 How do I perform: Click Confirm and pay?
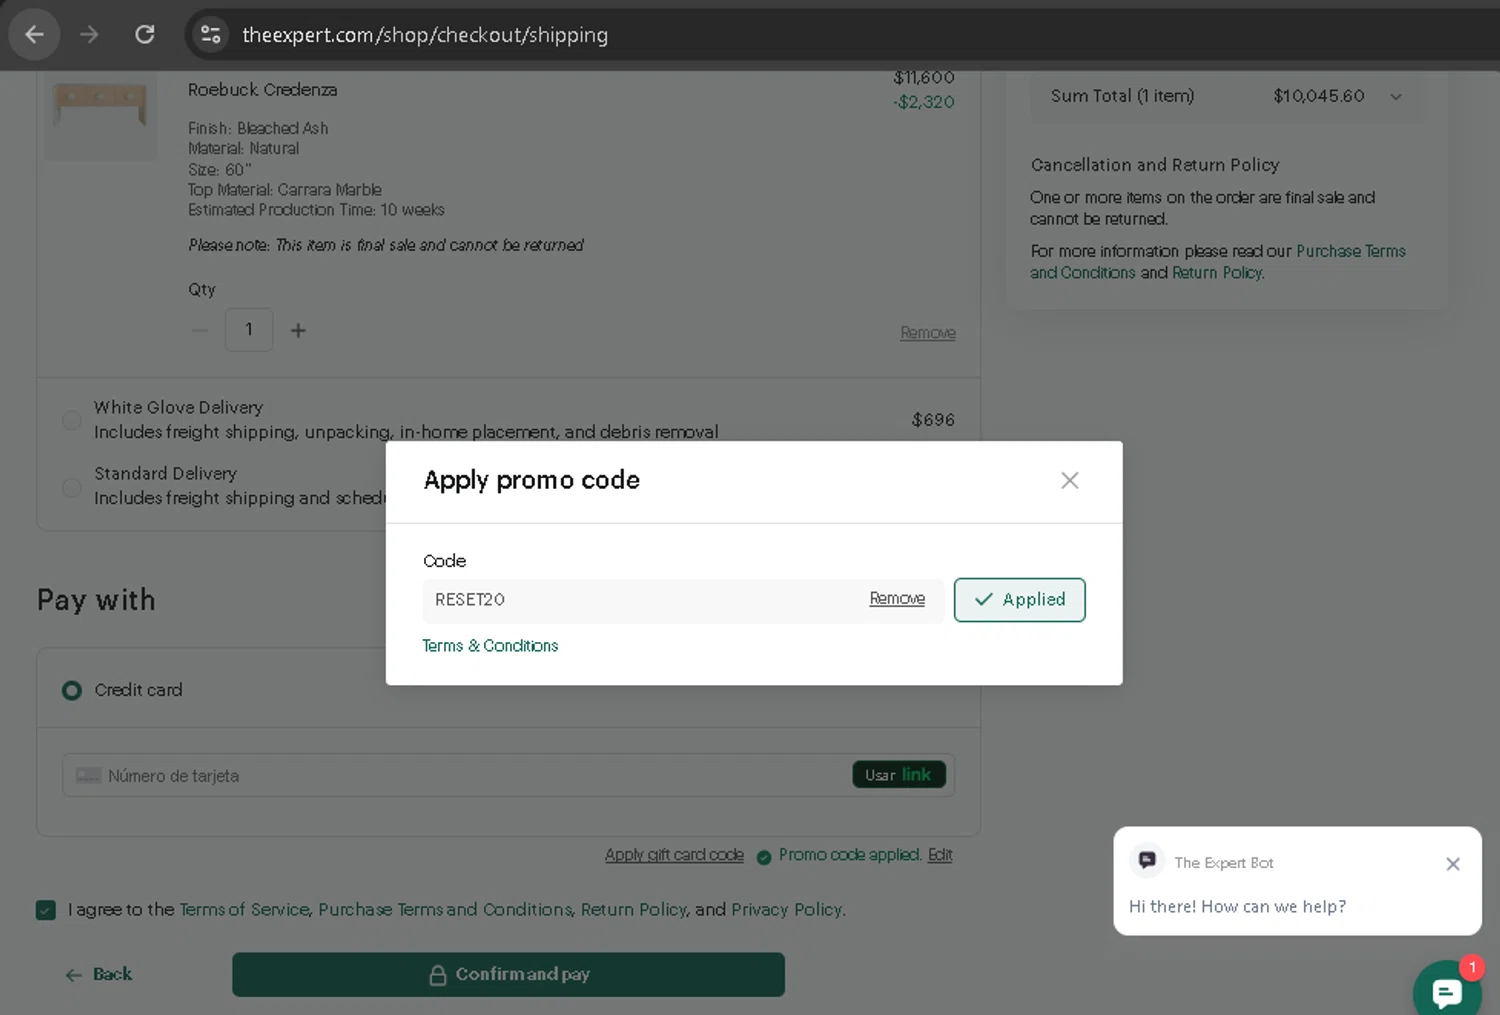(x=508, y=975)
